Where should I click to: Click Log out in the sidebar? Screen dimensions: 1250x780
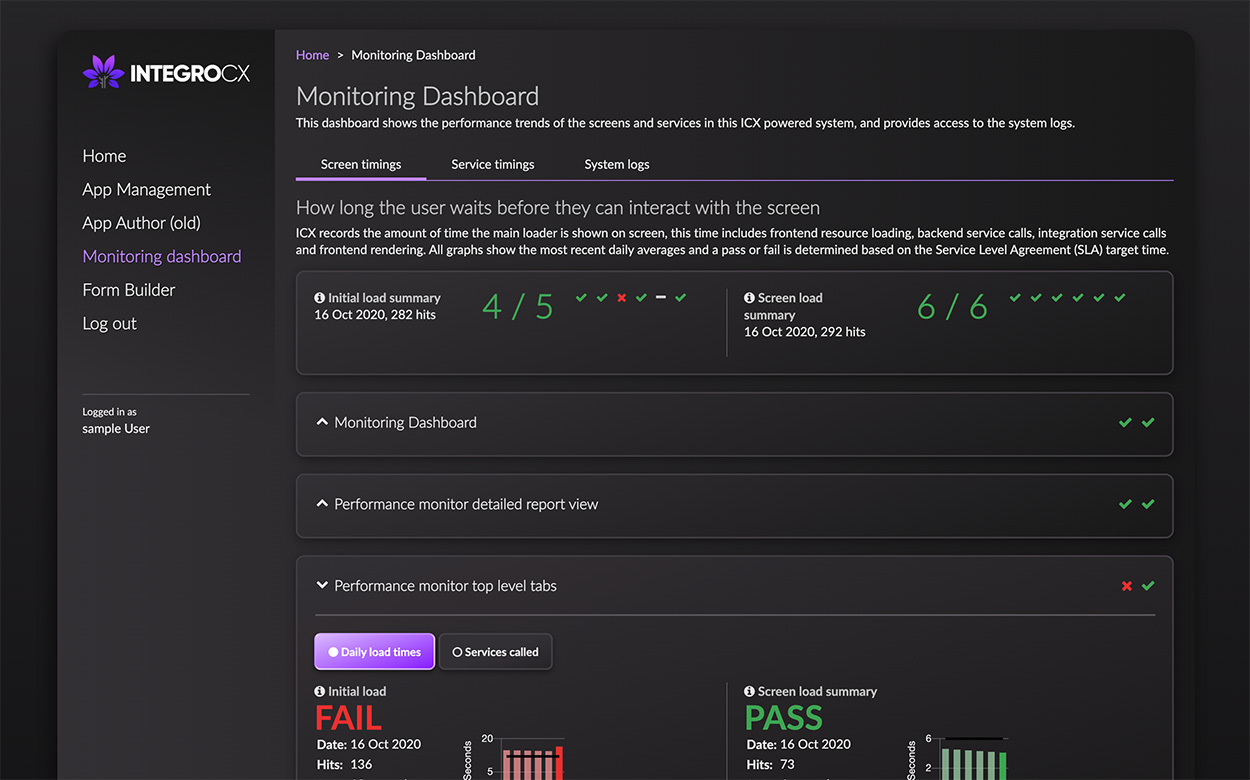110,324
